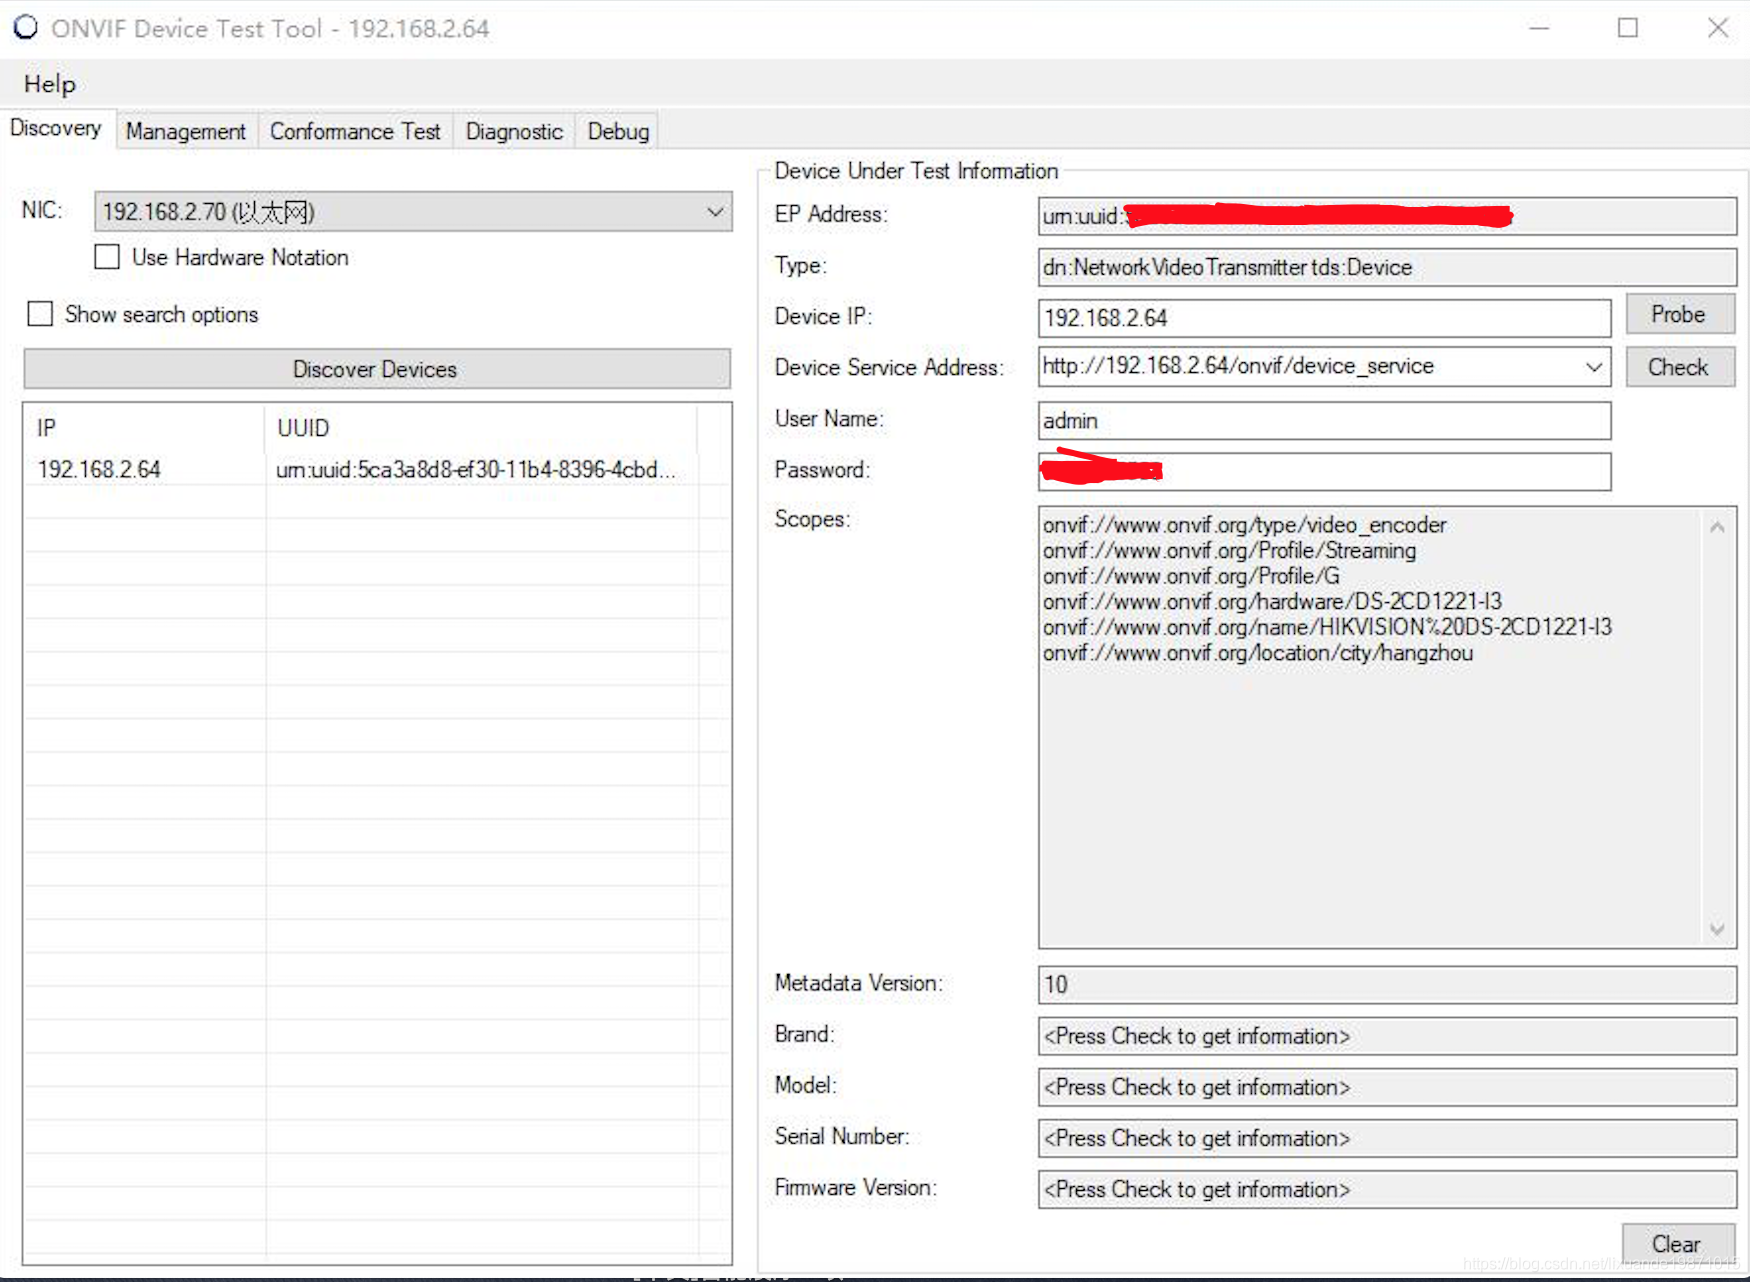Close the ONVIF Device Test Tool window
The image size is (1750, 1282).
click(x=1718, y=28)
